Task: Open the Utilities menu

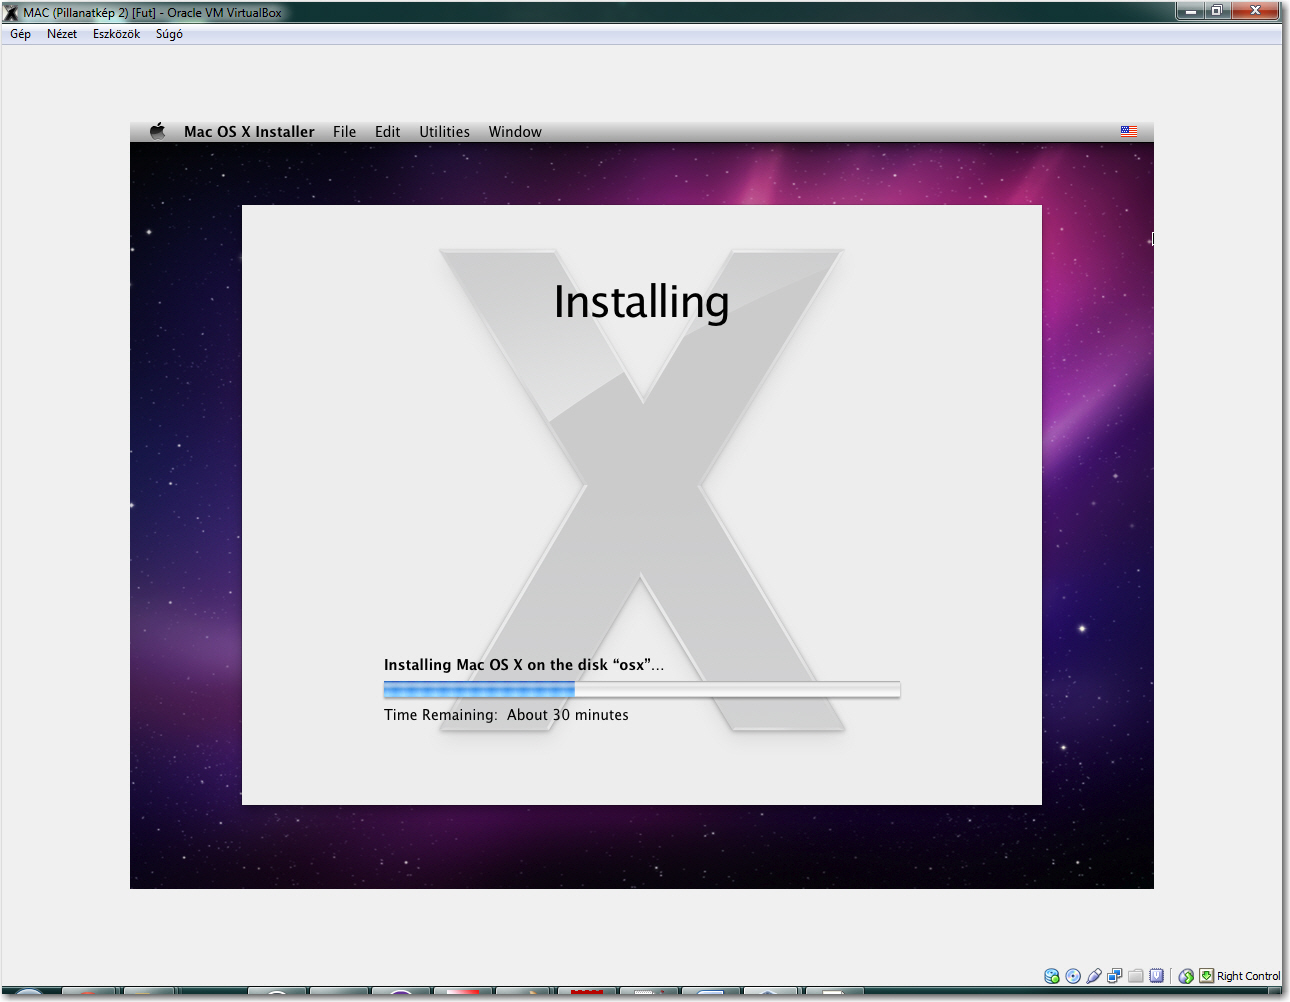Action: pyautogui.click(x=444, y=132)
